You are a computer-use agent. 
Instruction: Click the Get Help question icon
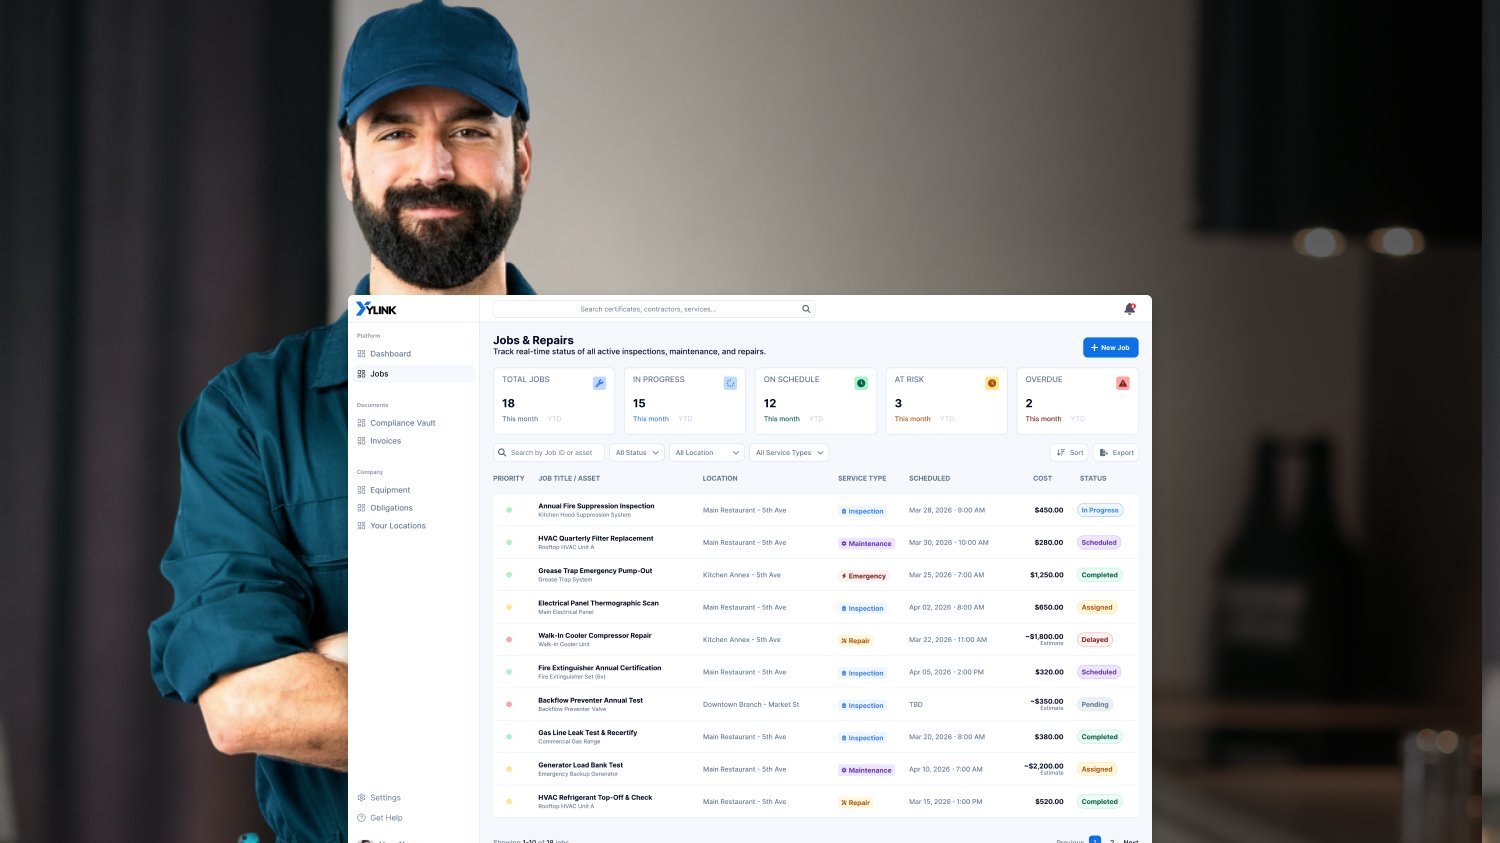click(361, 818)
